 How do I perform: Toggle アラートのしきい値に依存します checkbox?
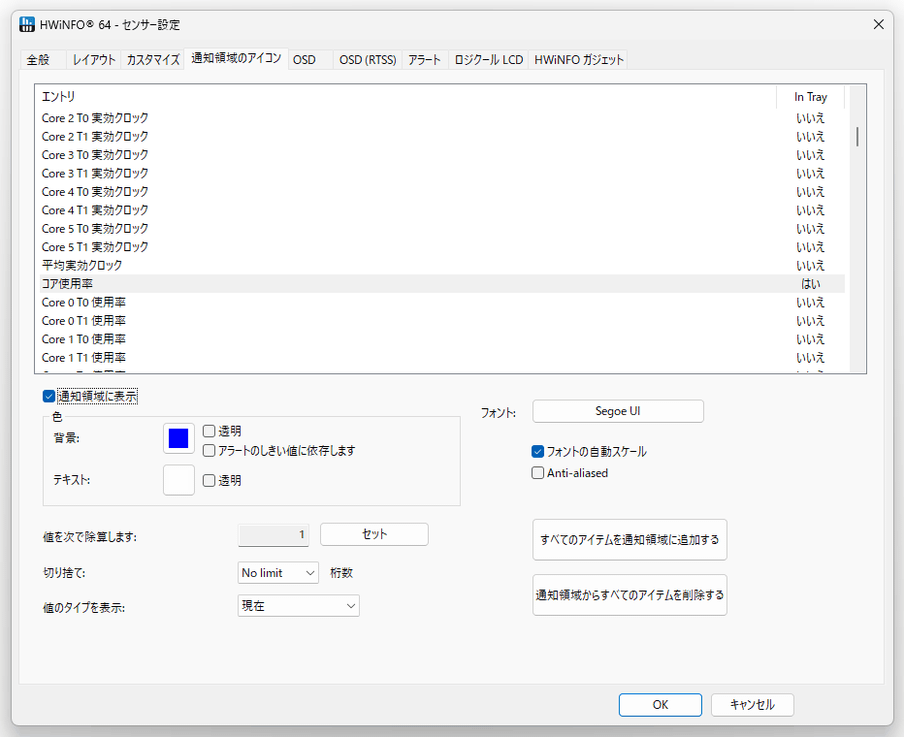point(209,450)
